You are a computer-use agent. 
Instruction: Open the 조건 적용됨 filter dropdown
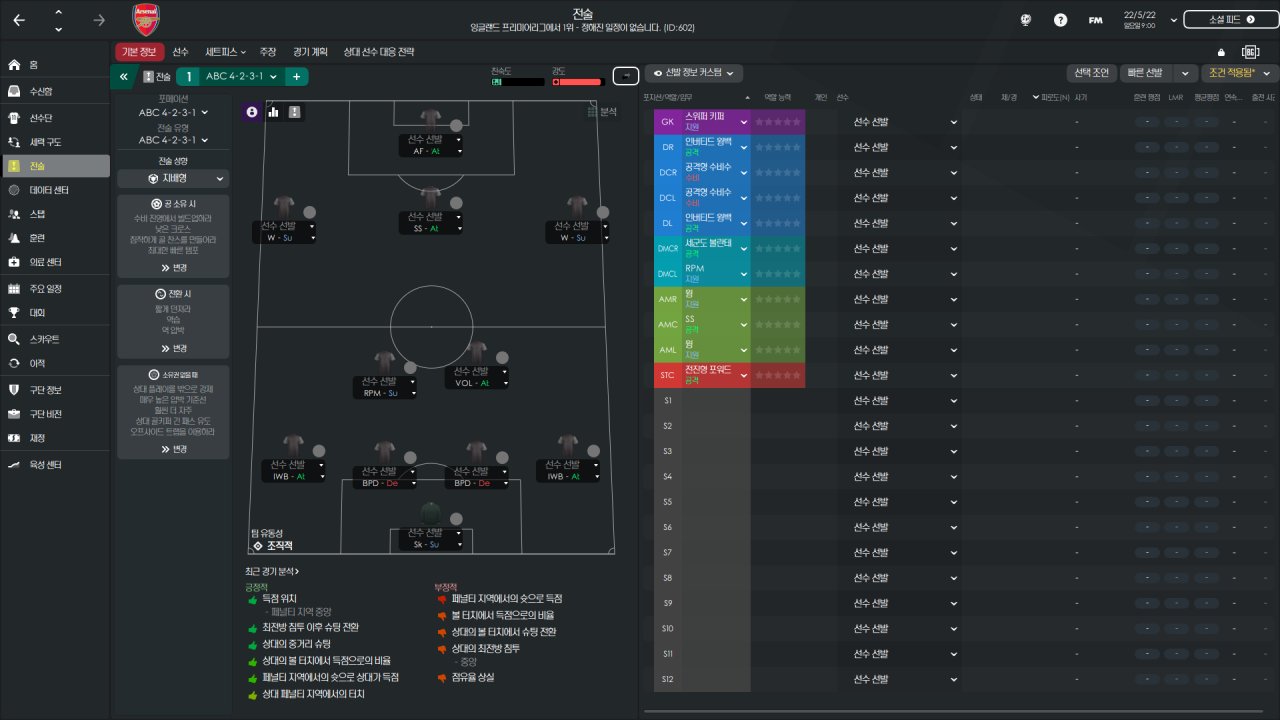click(1240, 73)
